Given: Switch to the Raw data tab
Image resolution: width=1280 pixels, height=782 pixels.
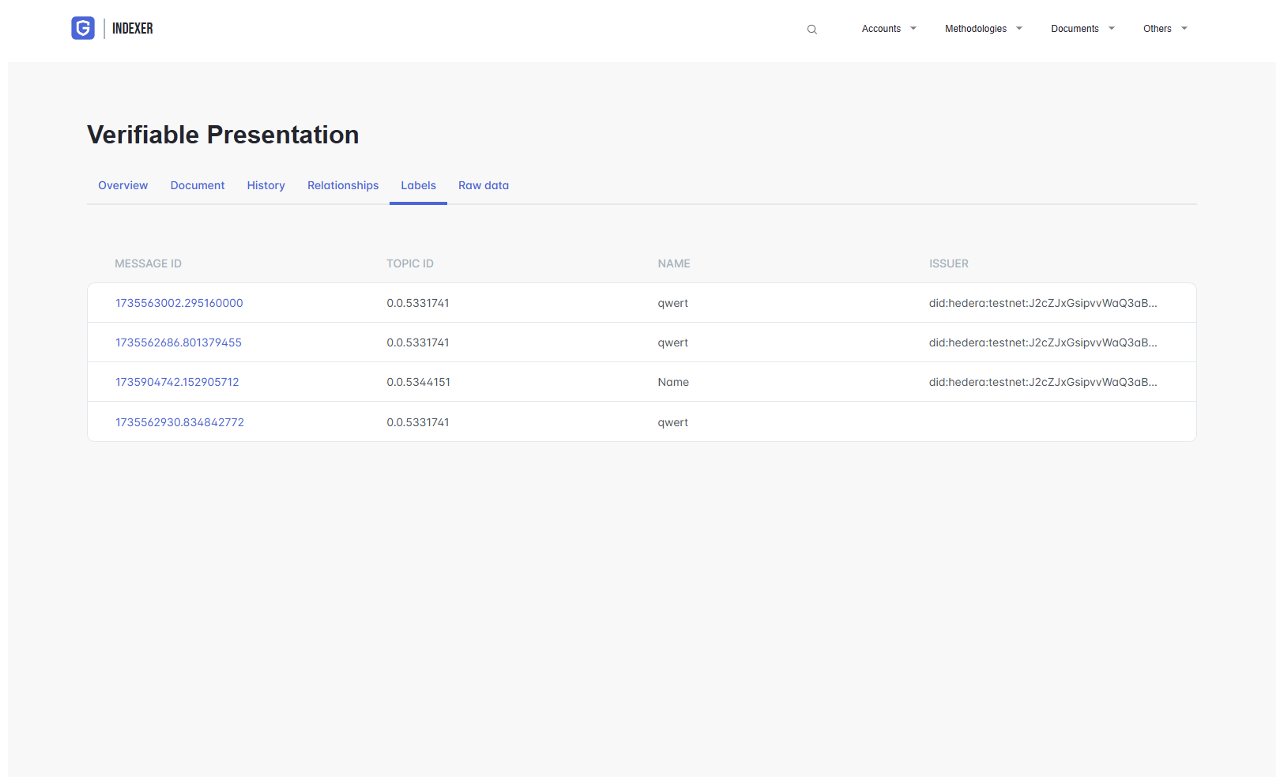Looking at the screenshot, I should coord(483,185).
